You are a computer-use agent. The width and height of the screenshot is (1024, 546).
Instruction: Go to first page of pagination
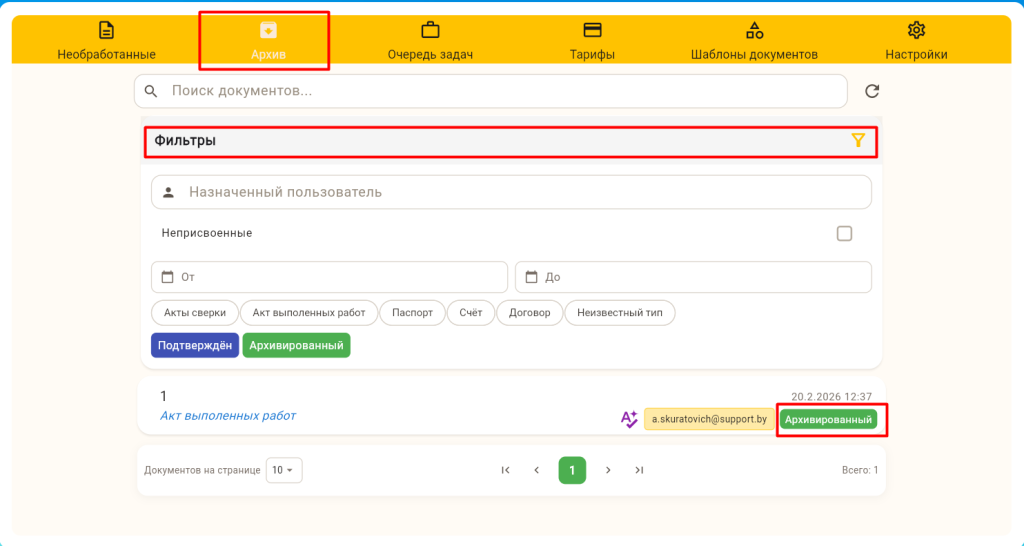coord(505,470)
